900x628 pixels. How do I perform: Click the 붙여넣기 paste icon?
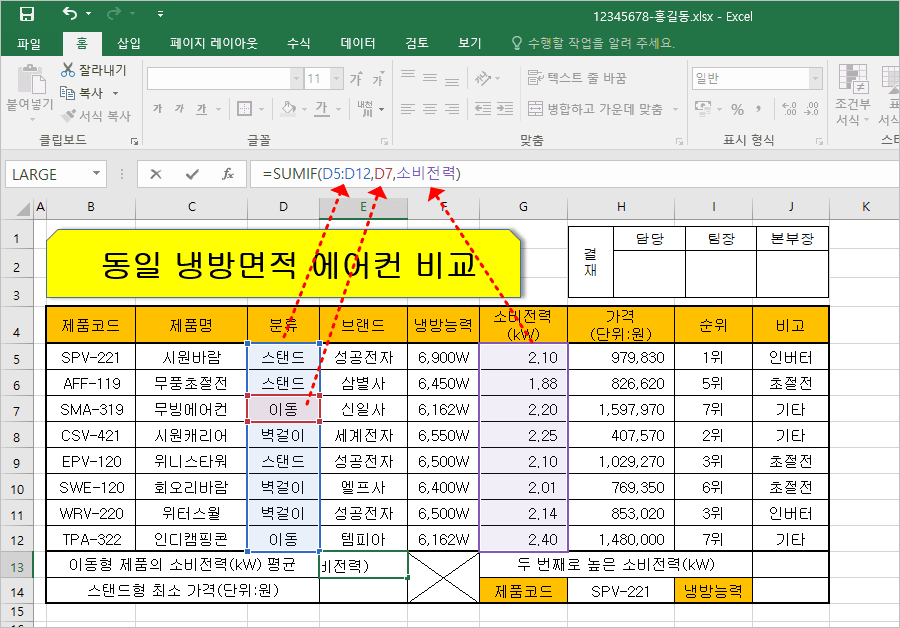click(30, 79)
